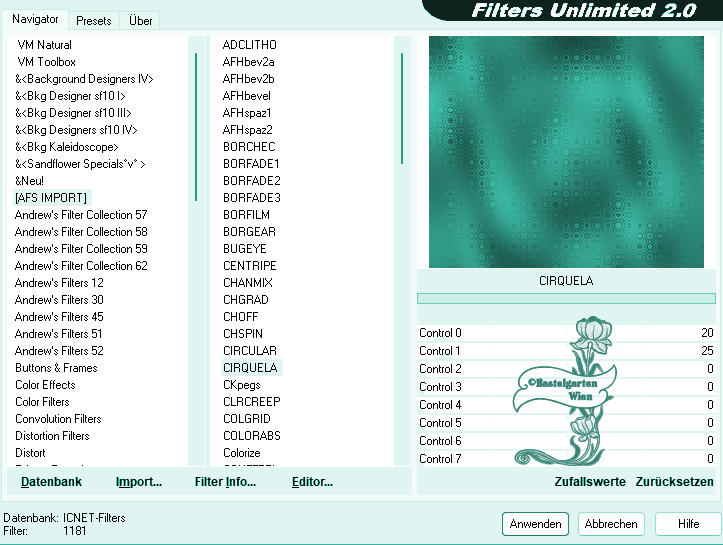Select &<Background Designers IV> category

[84, 79]
